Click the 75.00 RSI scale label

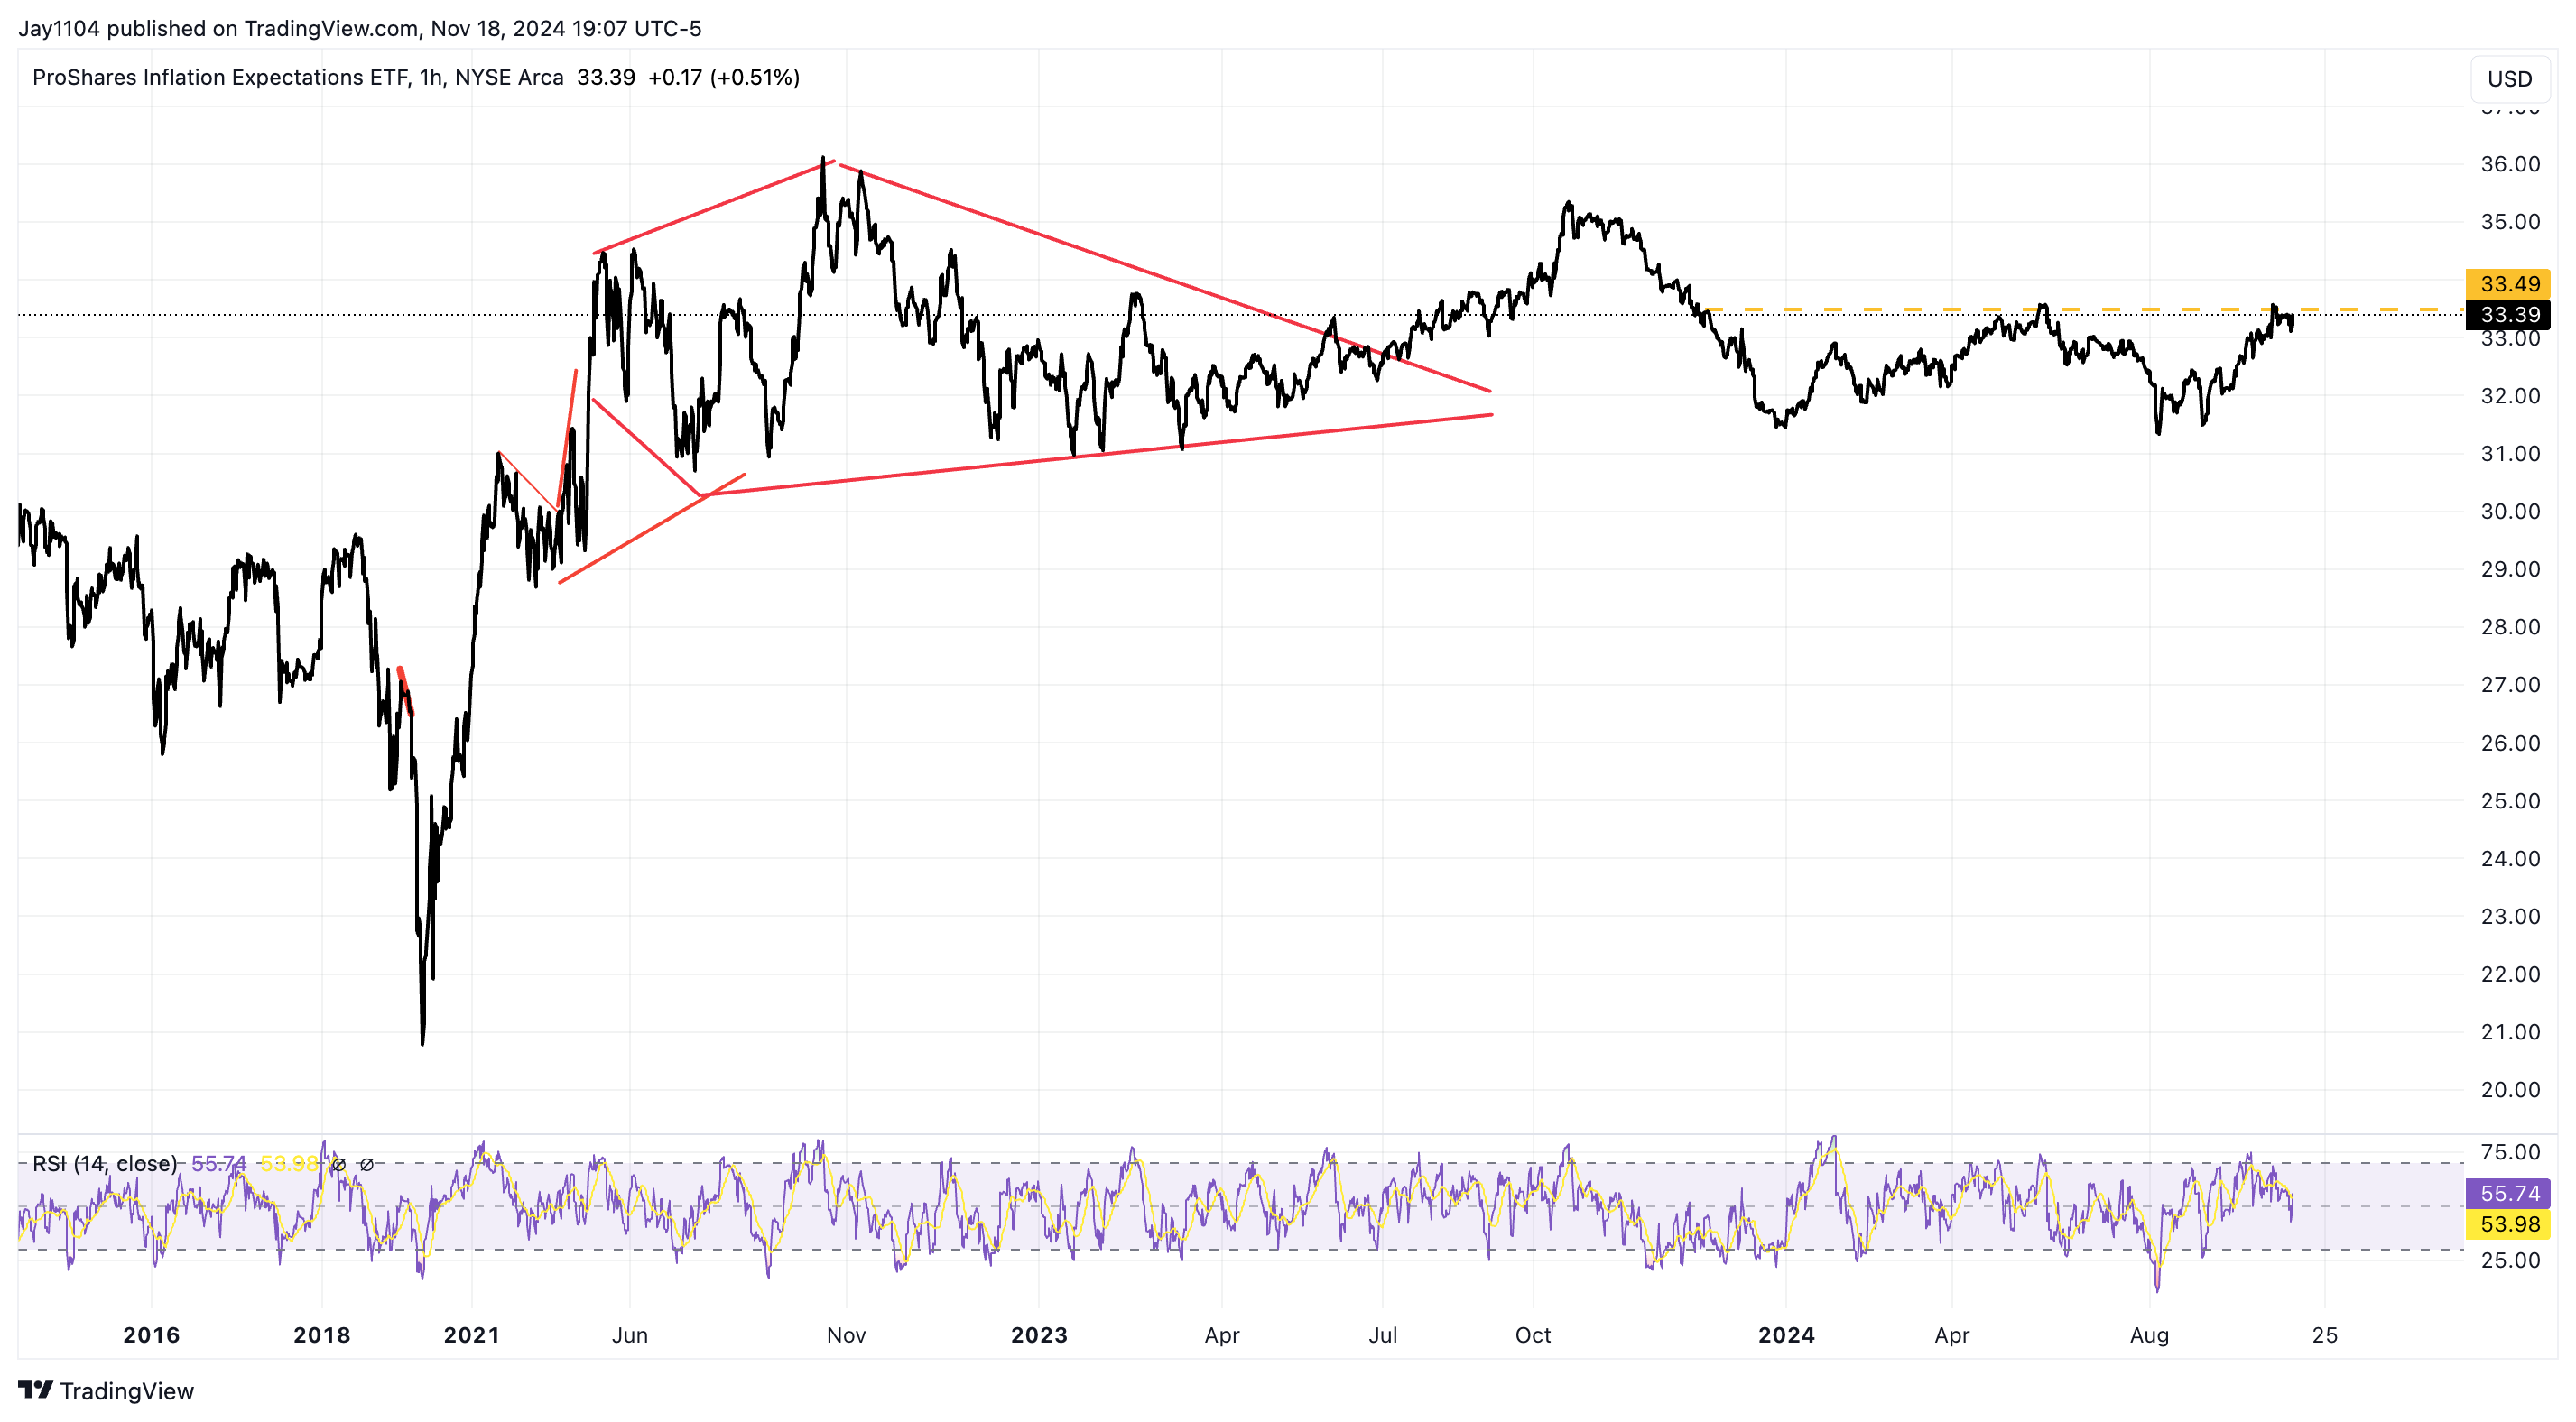pyautogui.click(x=2510, y=1152)
